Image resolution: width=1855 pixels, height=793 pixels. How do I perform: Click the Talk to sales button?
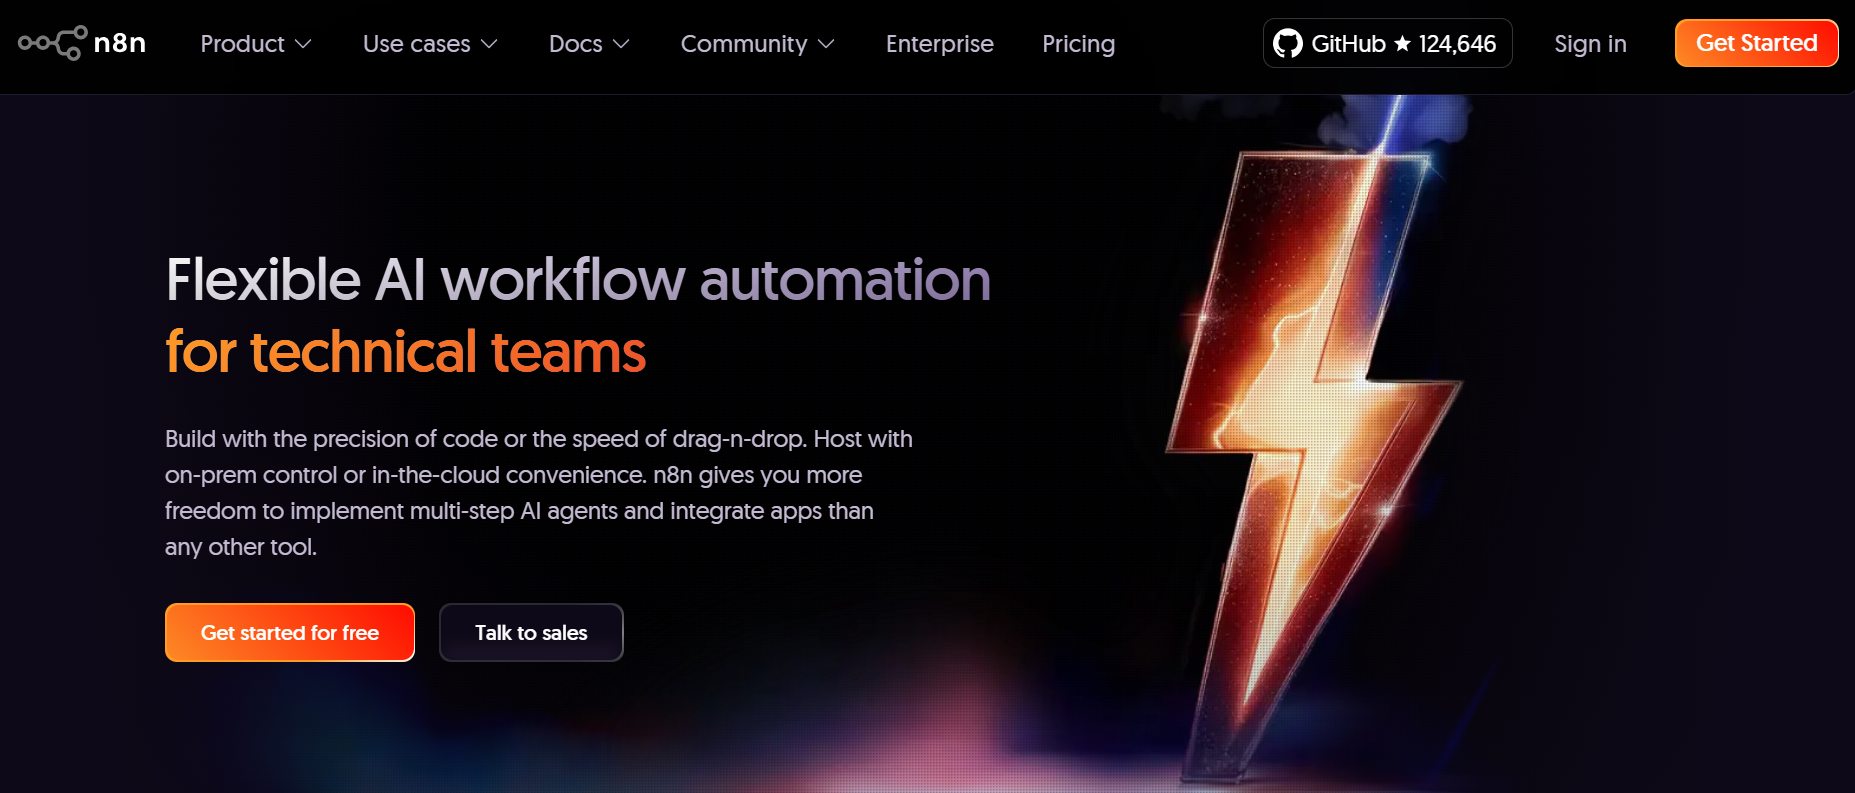tap(531, 632)
